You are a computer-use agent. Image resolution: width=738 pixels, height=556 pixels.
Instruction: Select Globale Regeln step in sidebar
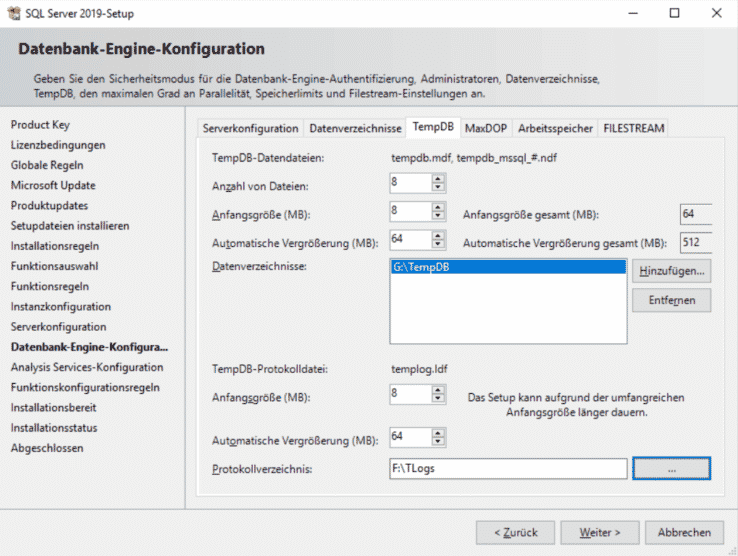(x=47, y=165)
